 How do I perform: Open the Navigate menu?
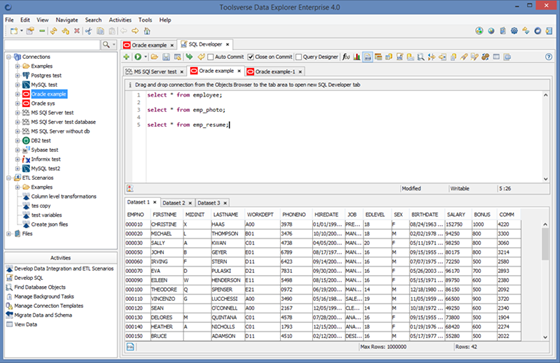66,20
